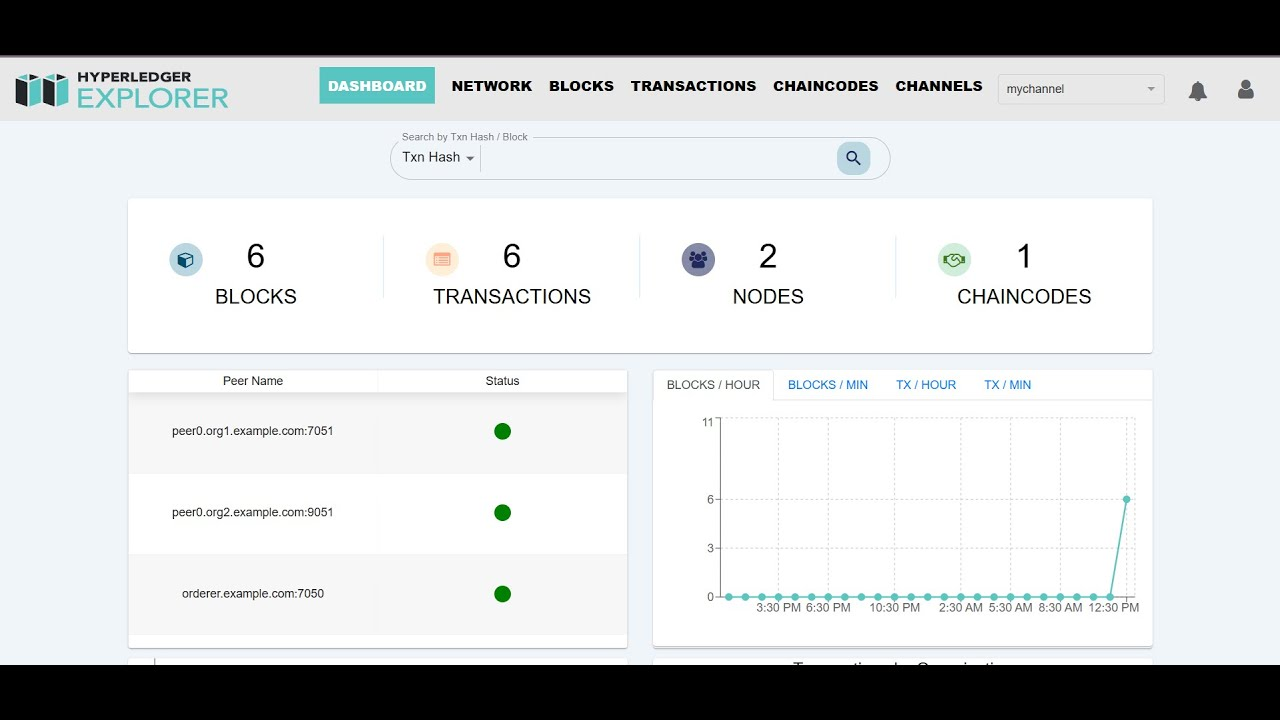The width and height of the screenshot is (1280, 720).
Task: Open the notifications bell
Action: pyautogui.click(x=1198, y=91)
